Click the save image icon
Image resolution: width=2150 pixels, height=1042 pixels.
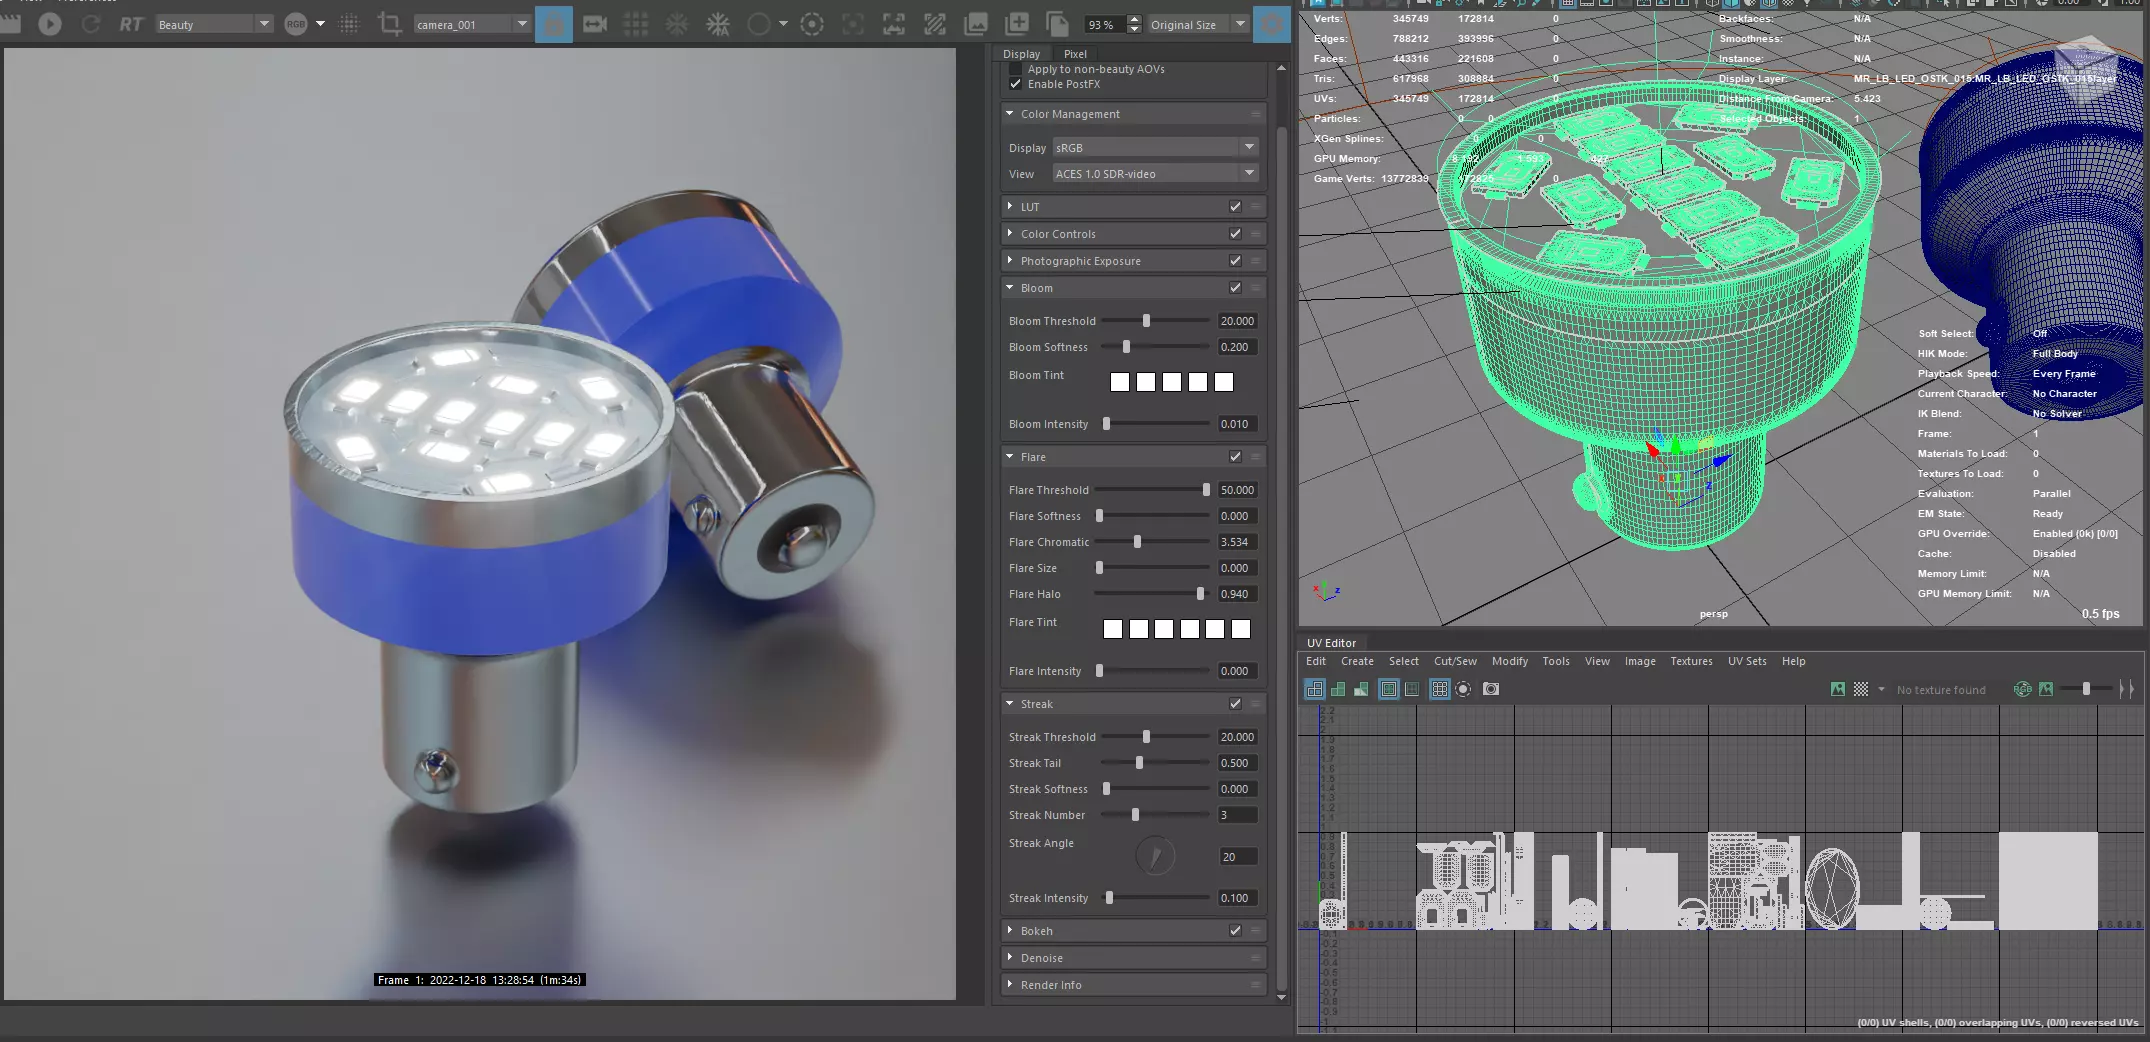(975, 24)
